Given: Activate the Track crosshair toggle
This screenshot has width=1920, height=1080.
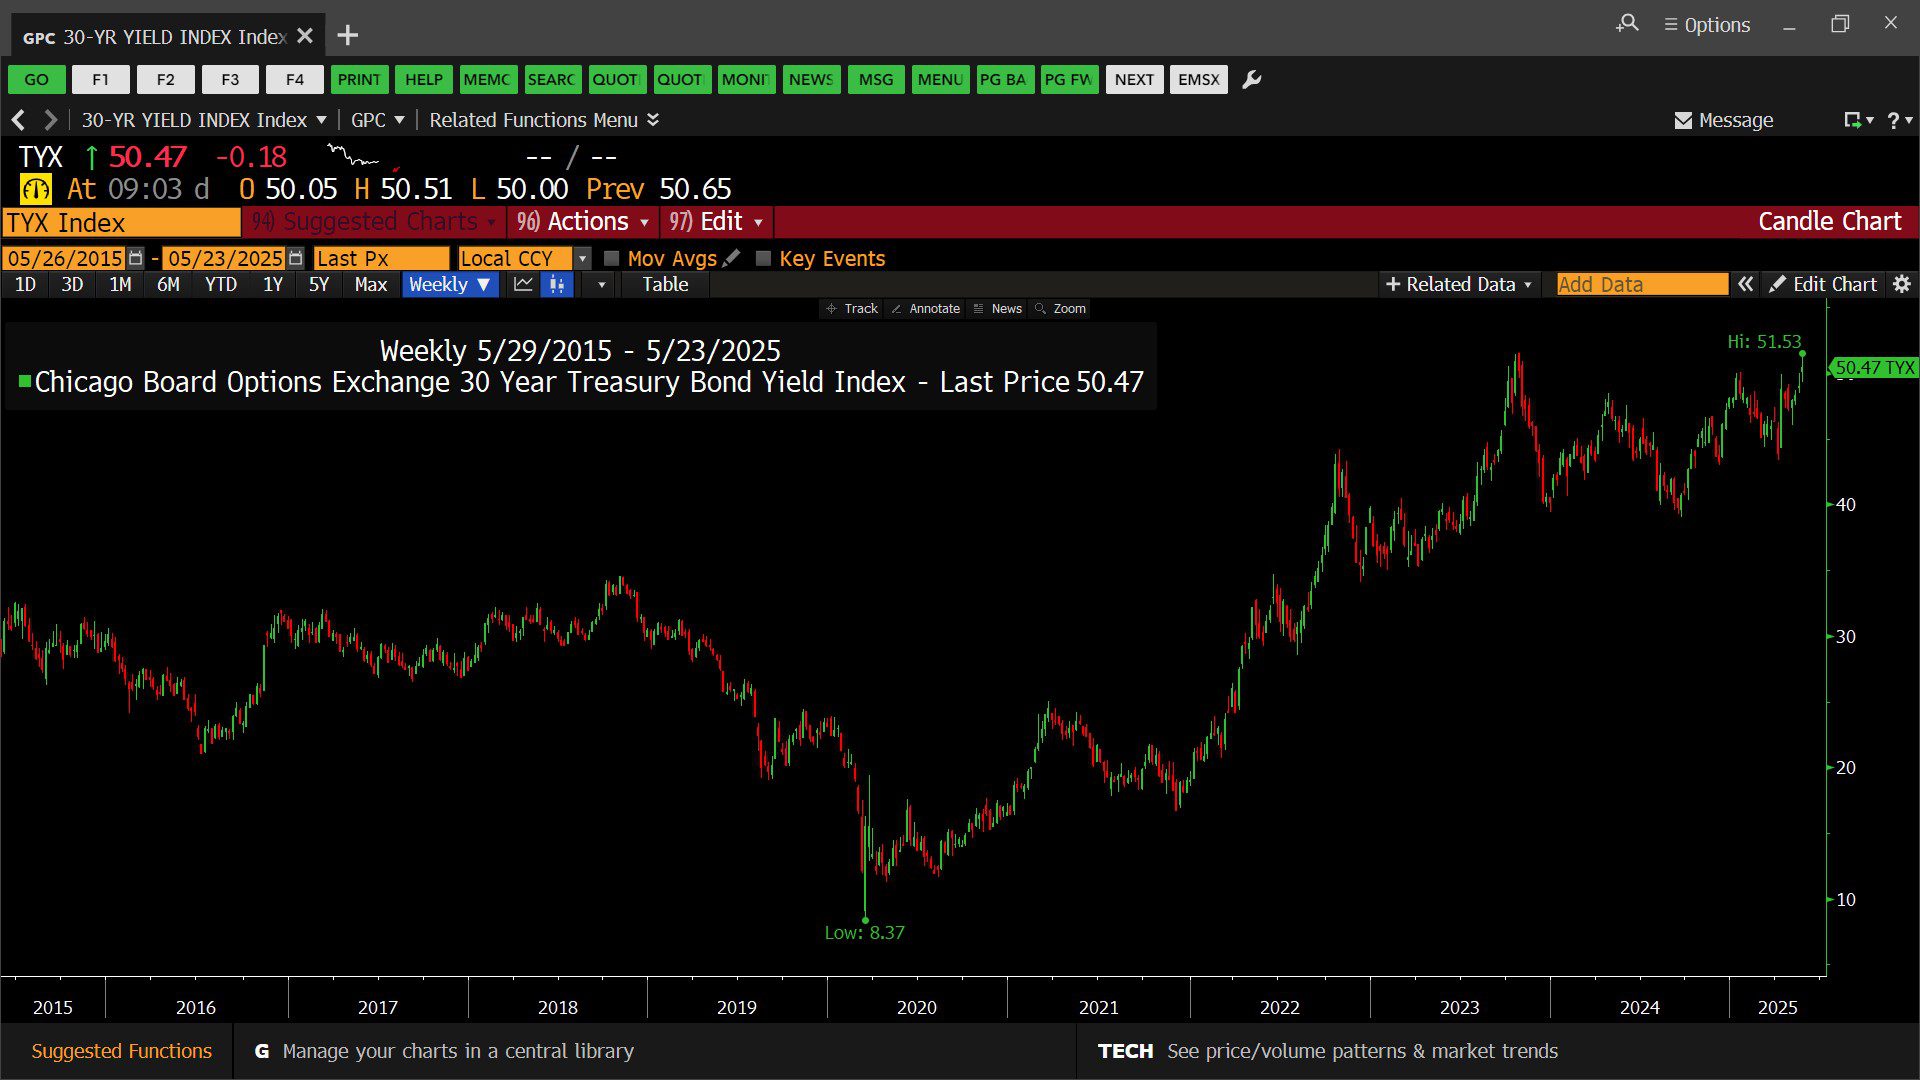Looking at the screenshot, I should tap(852, 308).
